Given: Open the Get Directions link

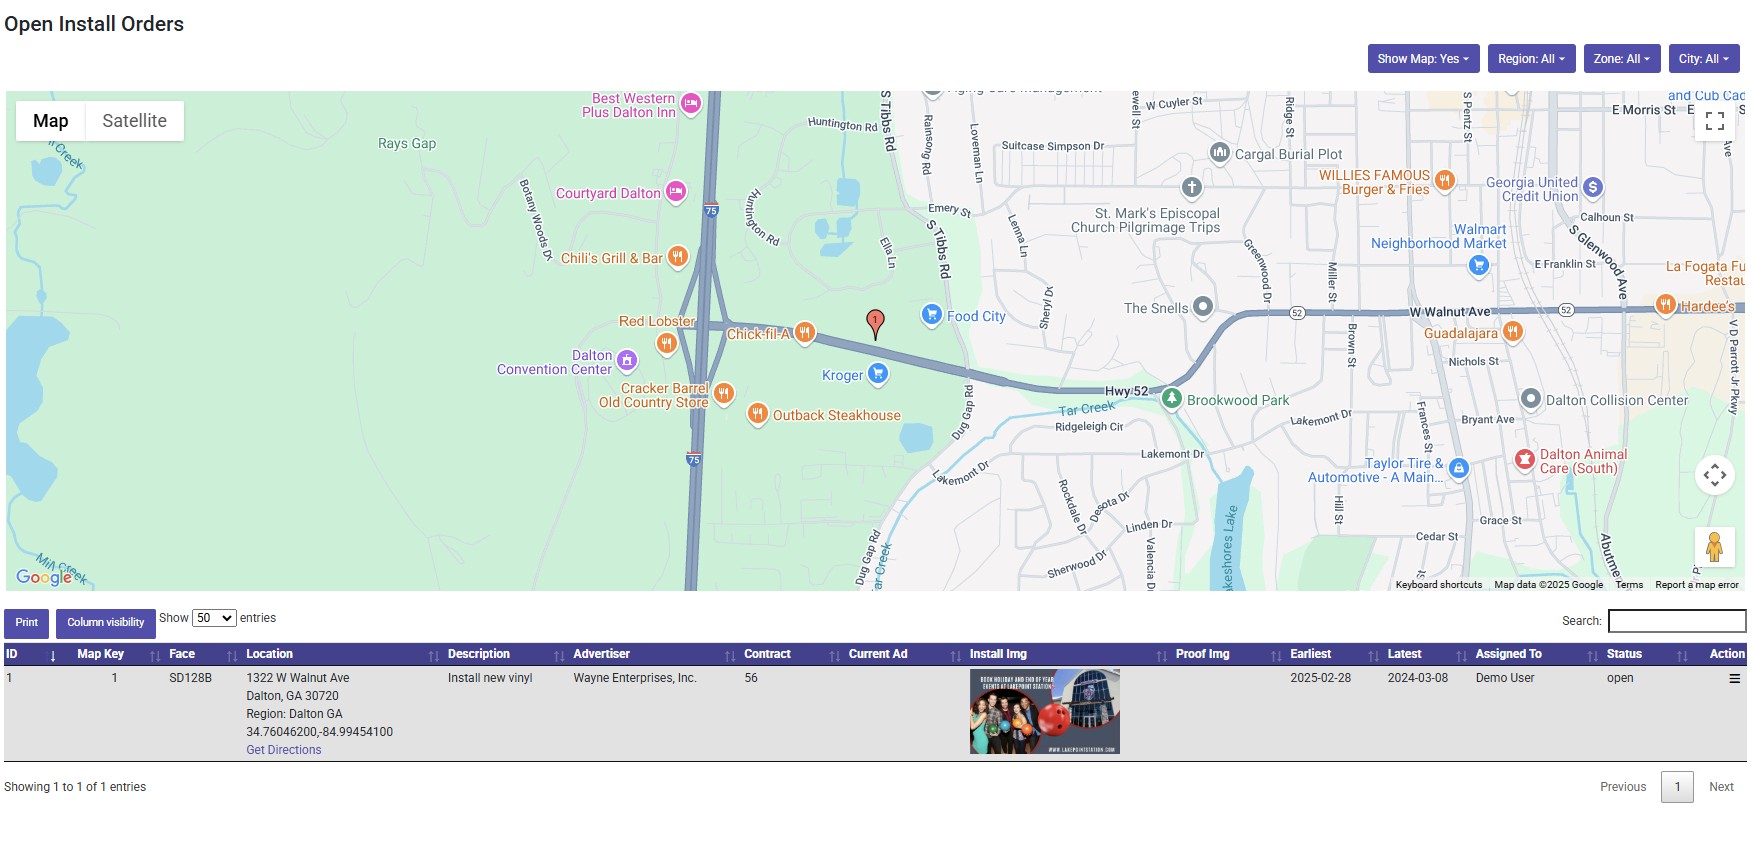Looking at the screenshot, I should tap(284, 750).
